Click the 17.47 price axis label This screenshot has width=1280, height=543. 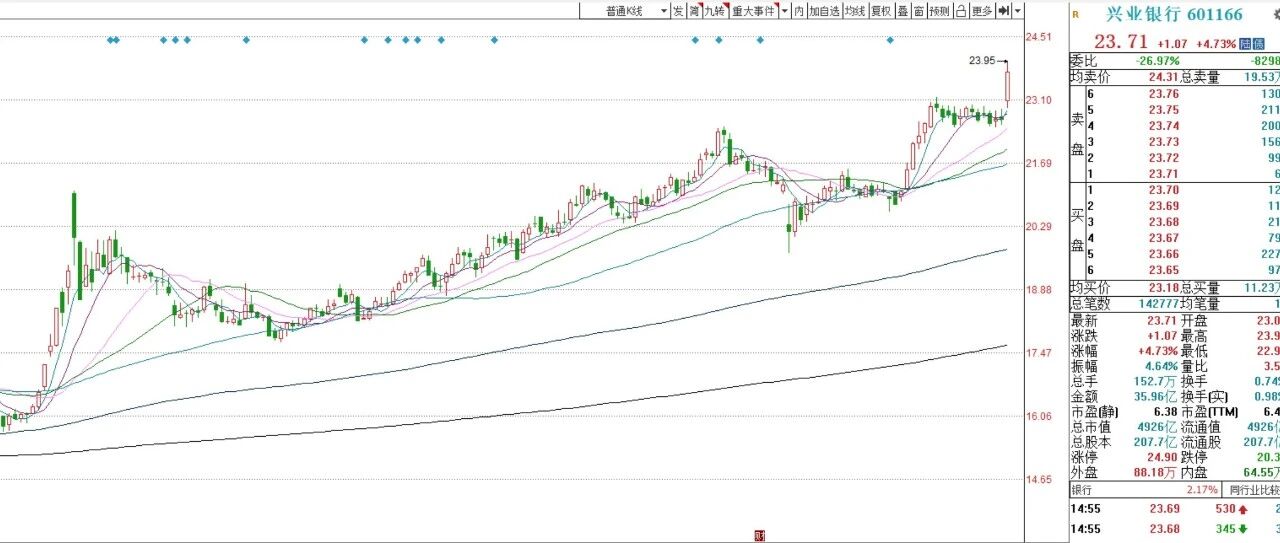pyautogui.click(x=1038, y=353)
